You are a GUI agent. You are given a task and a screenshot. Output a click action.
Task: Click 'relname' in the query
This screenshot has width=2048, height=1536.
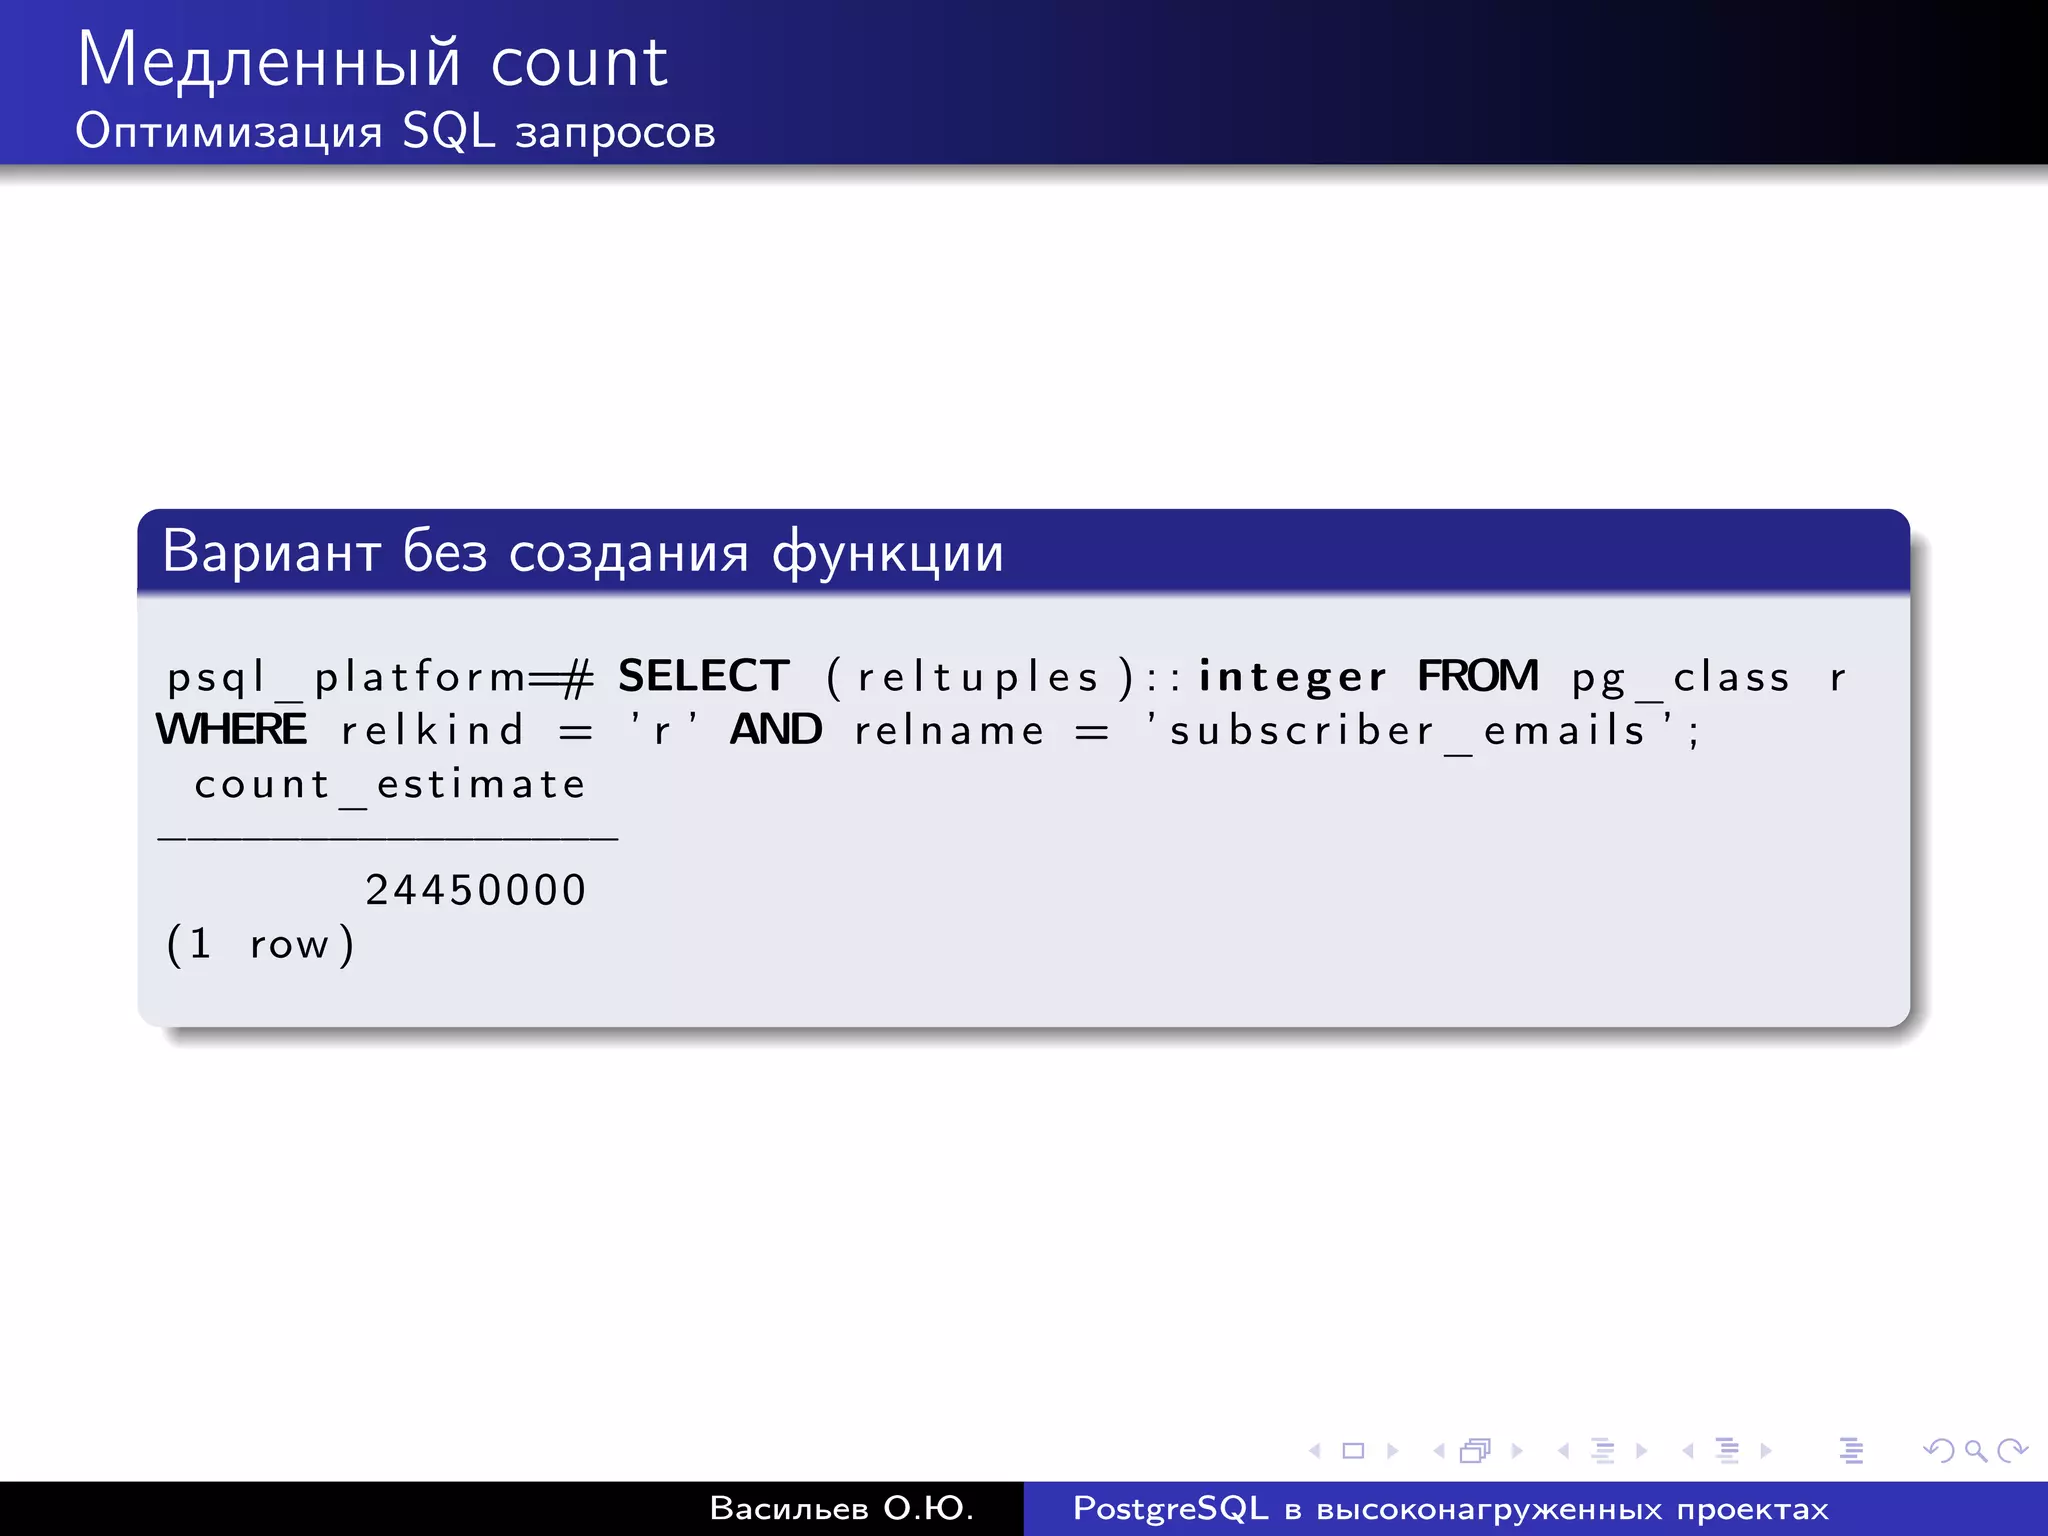[x=949, y=730]
